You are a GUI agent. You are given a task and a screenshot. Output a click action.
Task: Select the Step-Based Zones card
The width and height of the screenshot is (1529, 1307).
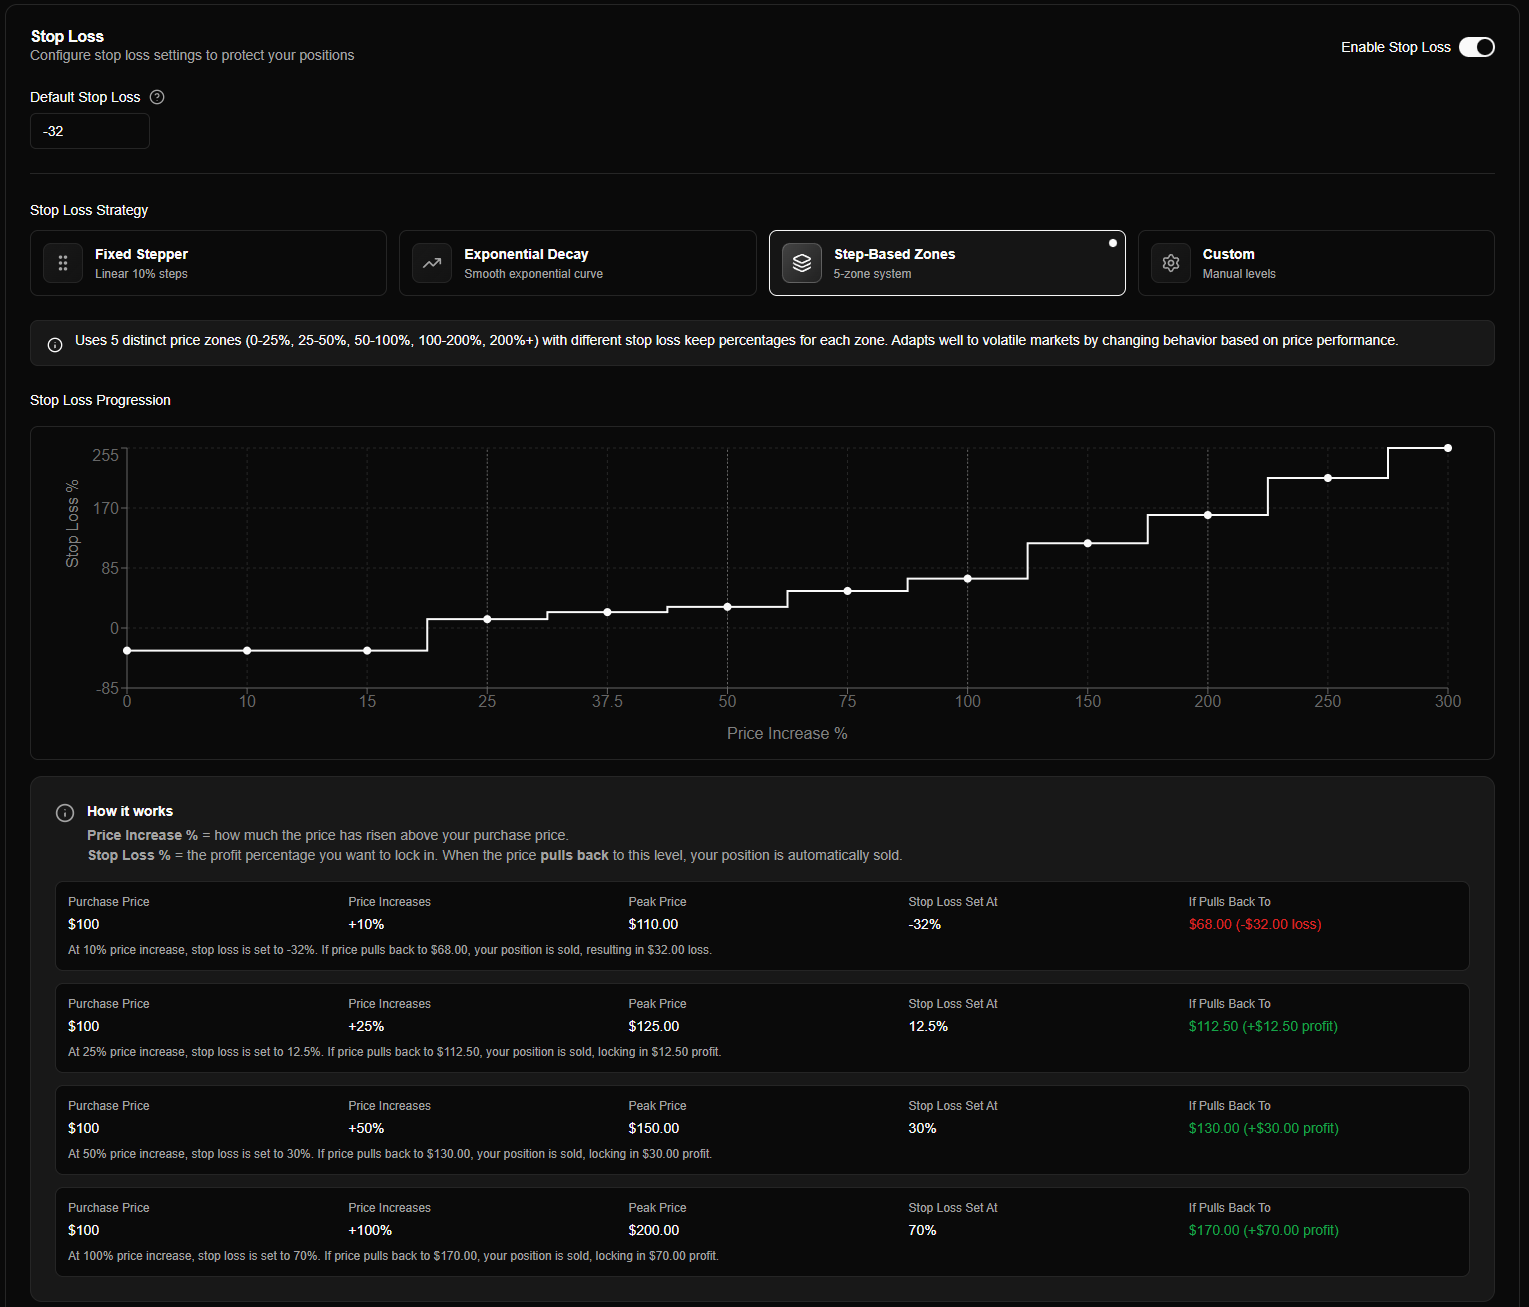(946, 263)
